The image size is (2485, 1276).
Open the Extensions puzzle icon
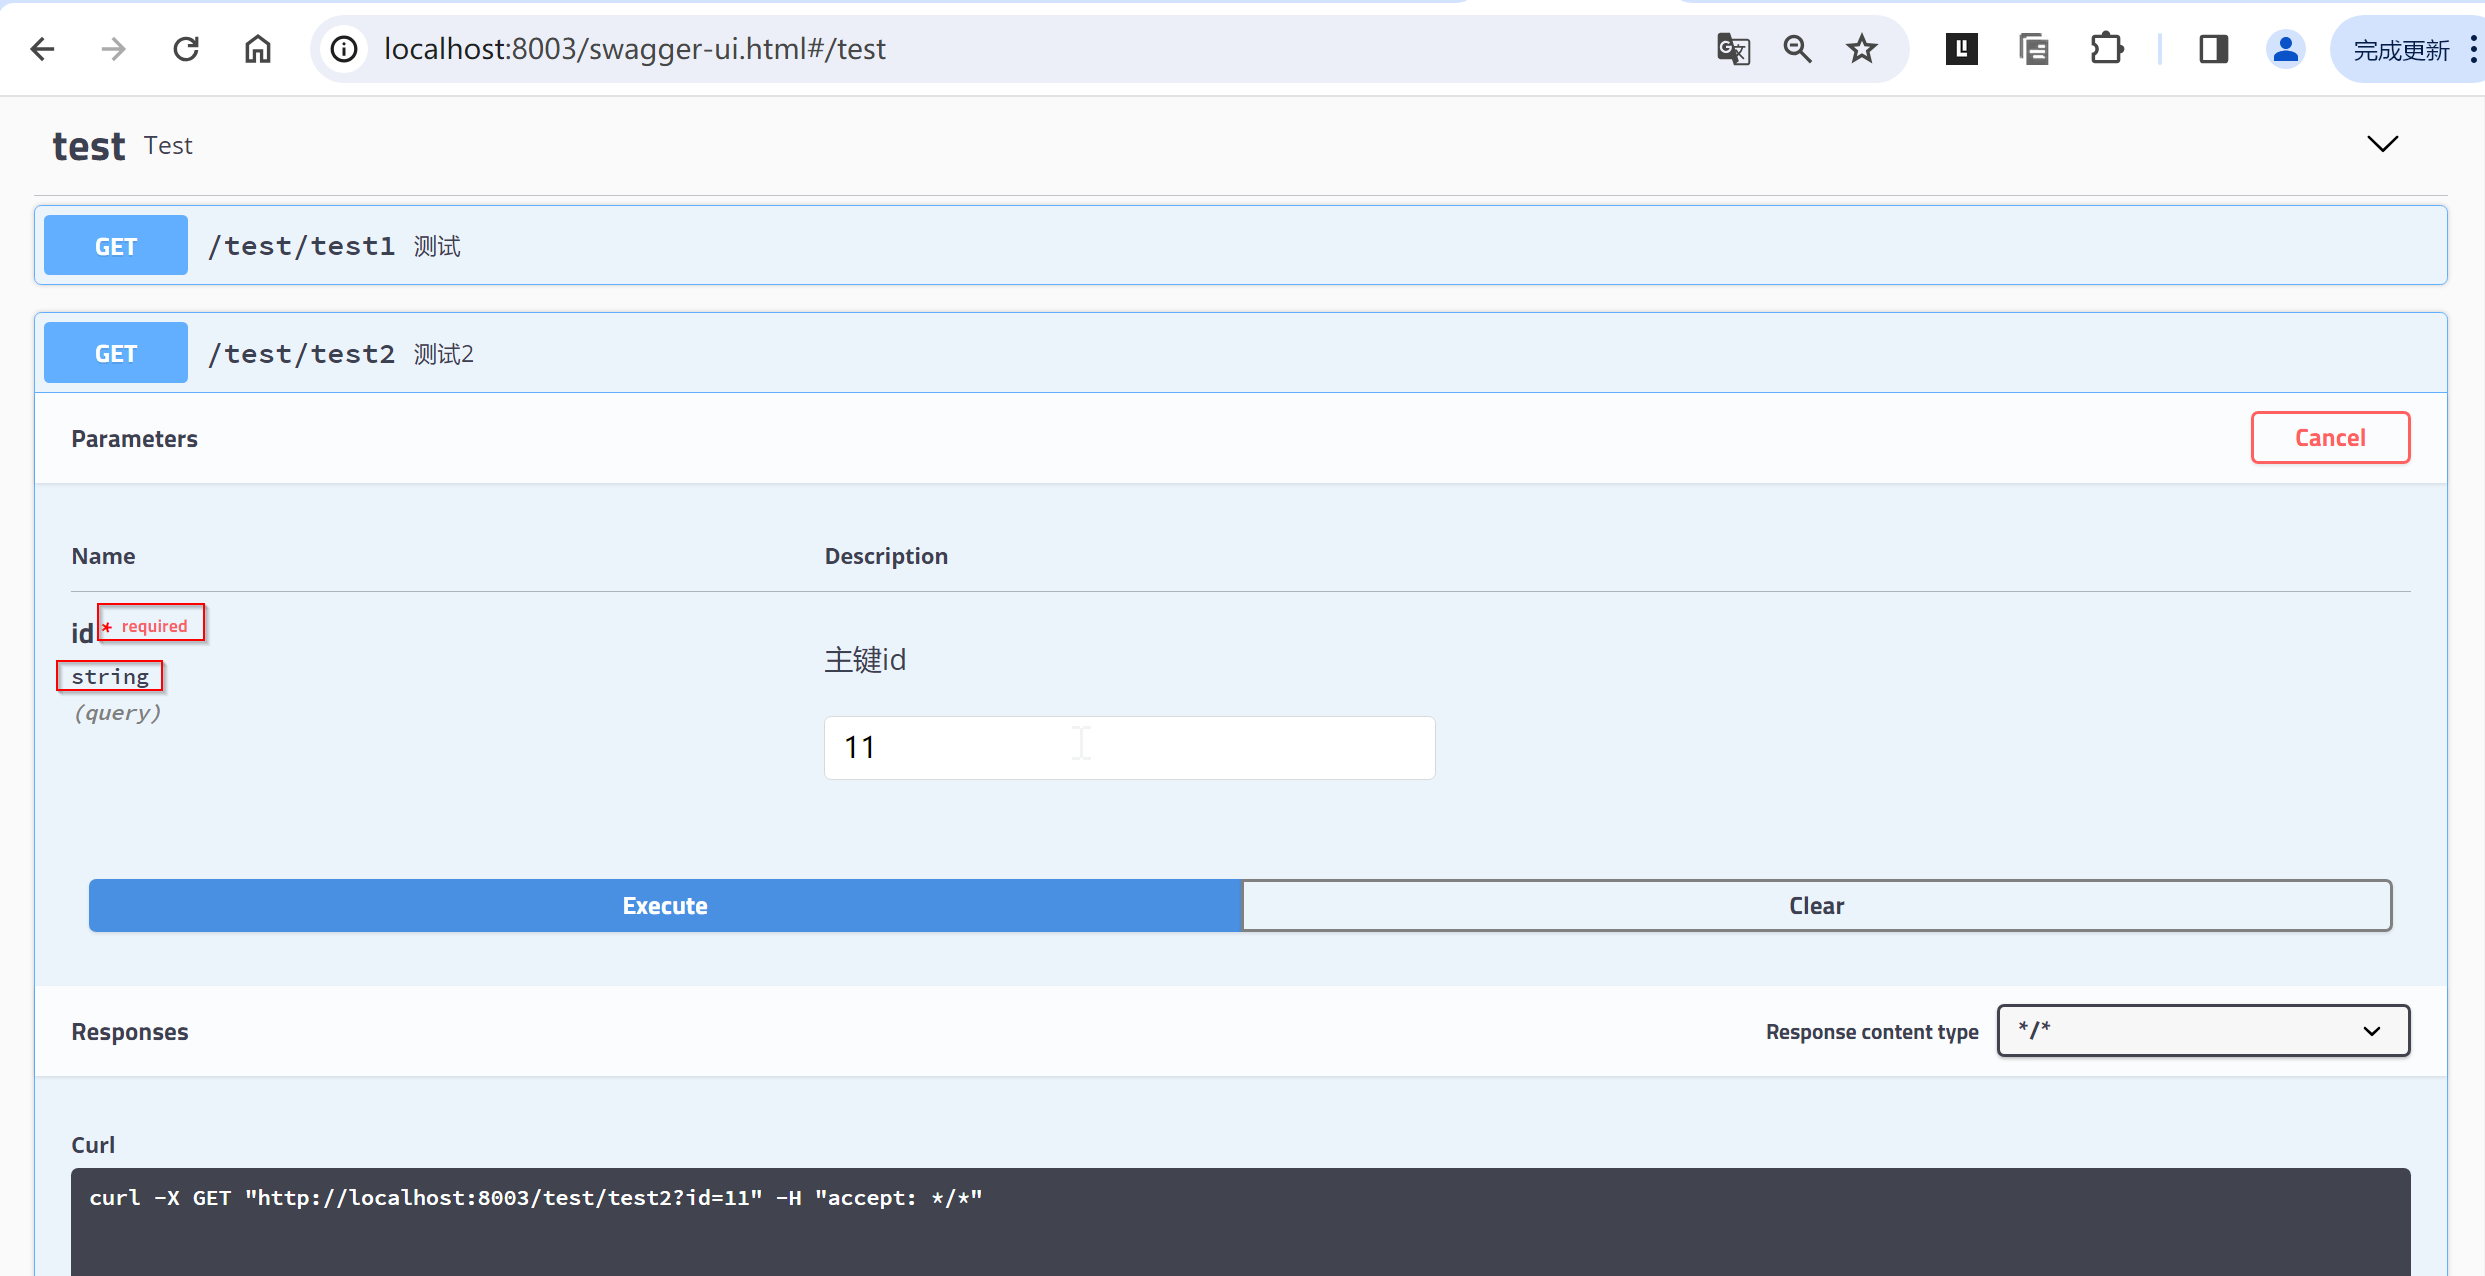click(x=2107, y=49)
